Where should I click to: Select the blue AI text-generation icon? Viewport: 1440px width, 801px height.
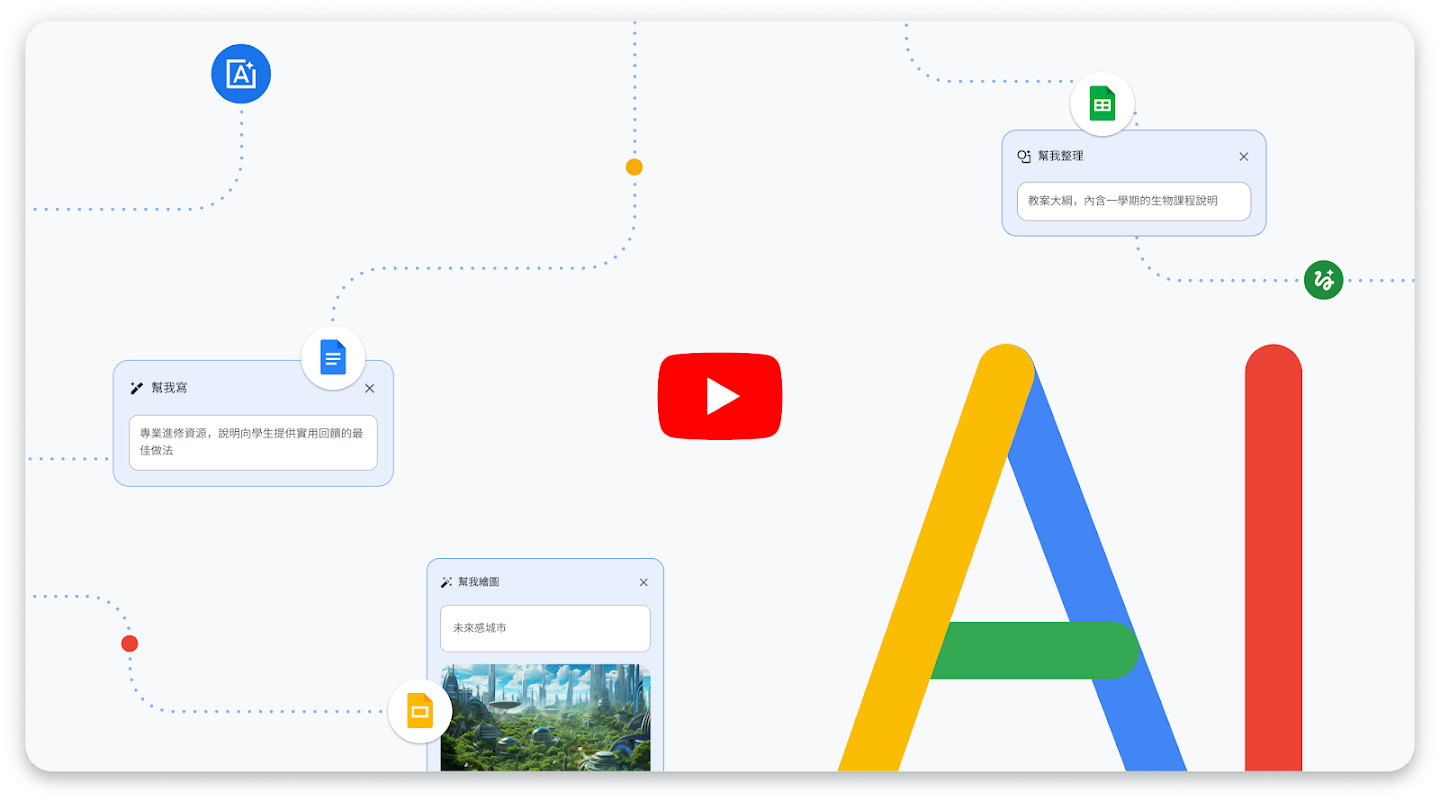click(241, 73)
